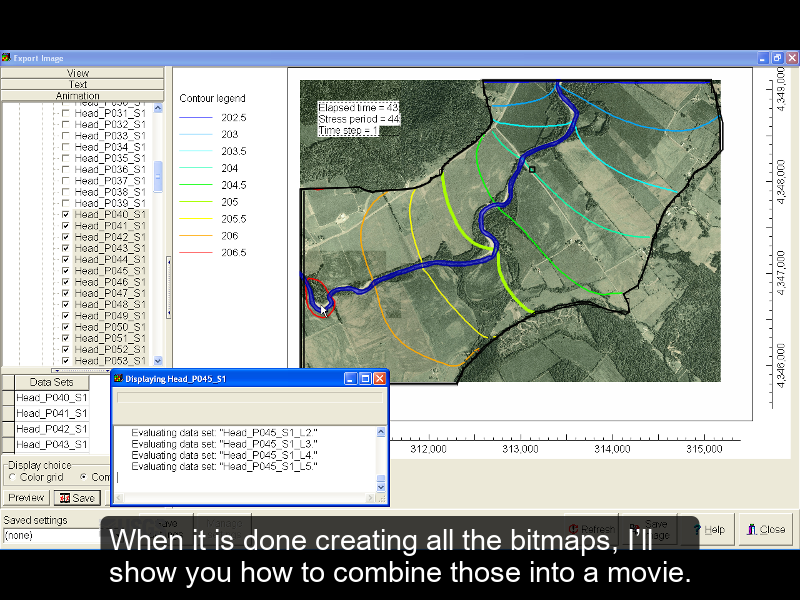The height and width of the screenshot is (600, 800).
Task: Click the Export Image title bar icon
Action: tap(8, 58)
